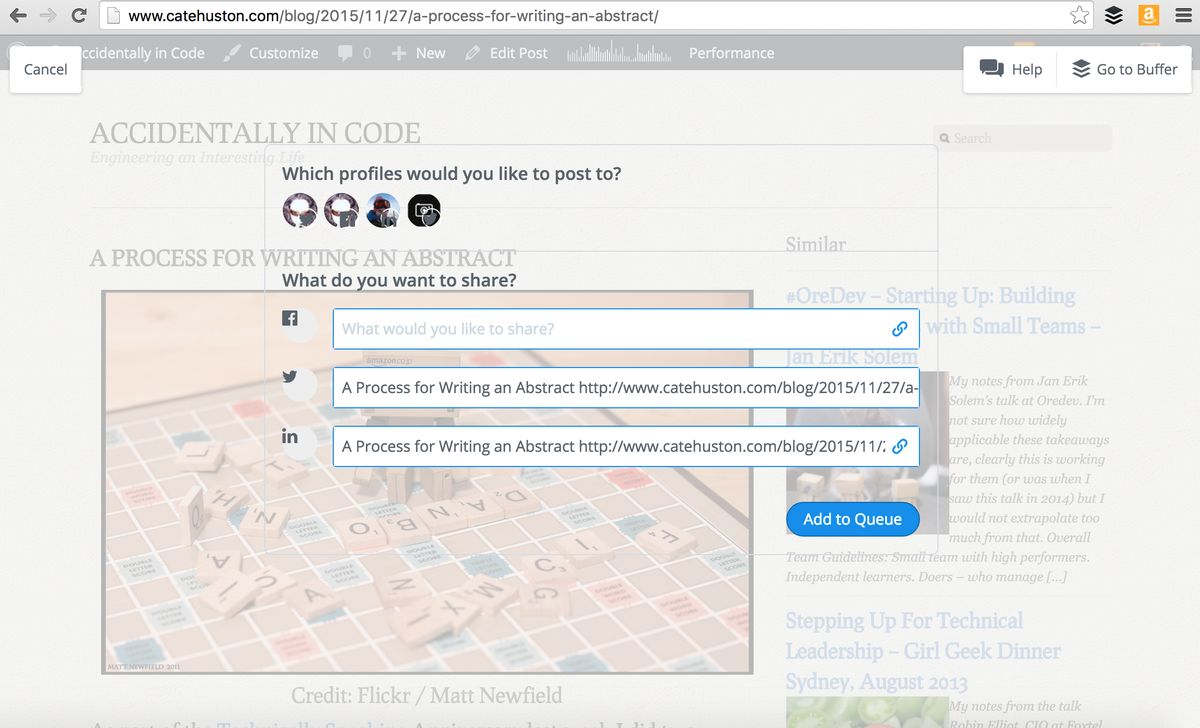
Task: Click the link icon in the LinkedIn share field
Action: [899, 447]
